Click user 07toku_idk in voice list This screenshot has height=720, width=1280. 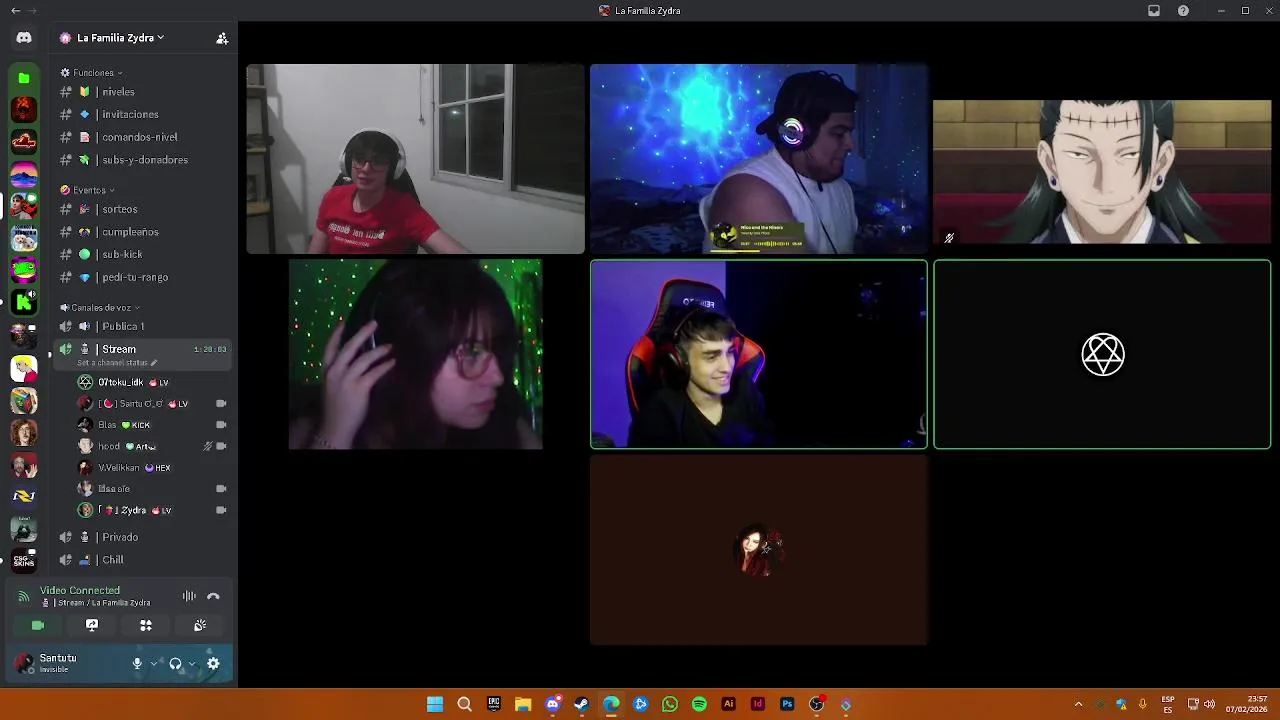click(x=152, y=382)
